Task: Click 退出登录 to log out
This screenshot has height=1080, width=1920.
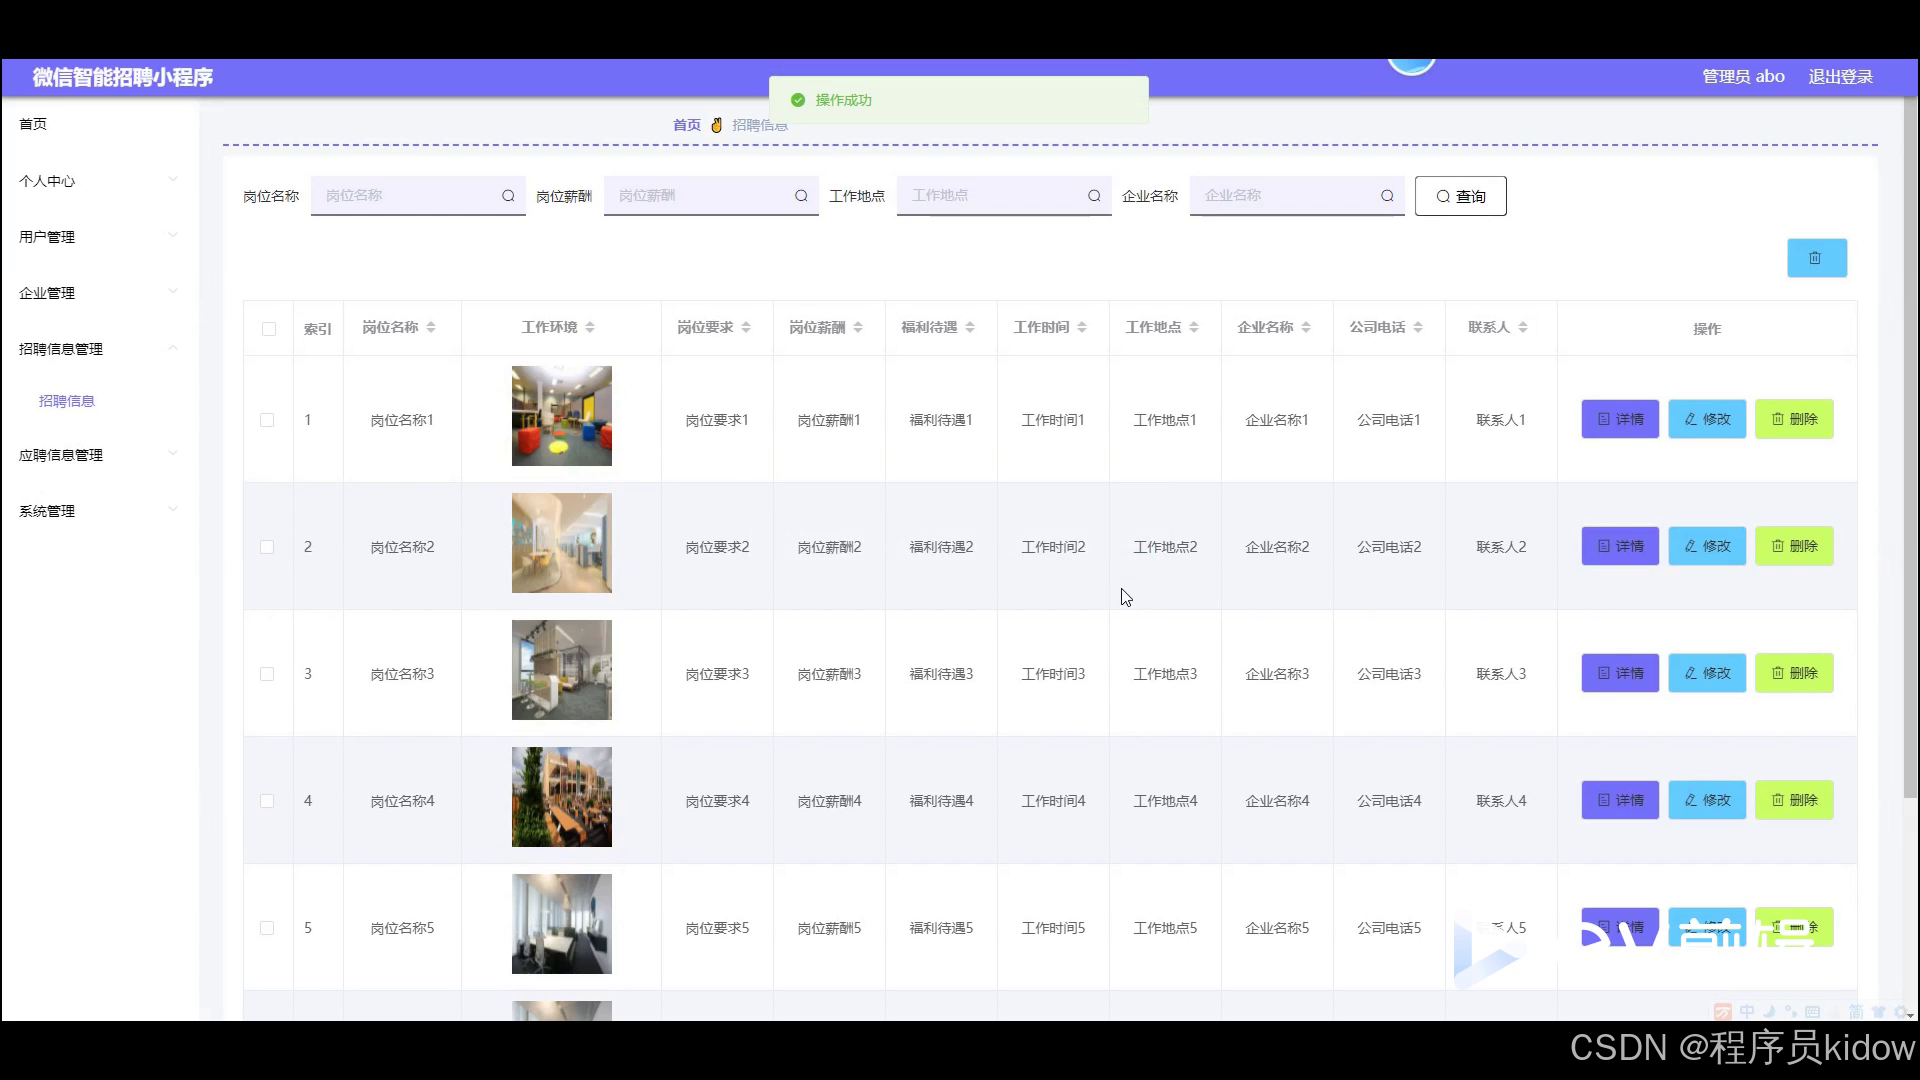Action: tap(1840, 77)
